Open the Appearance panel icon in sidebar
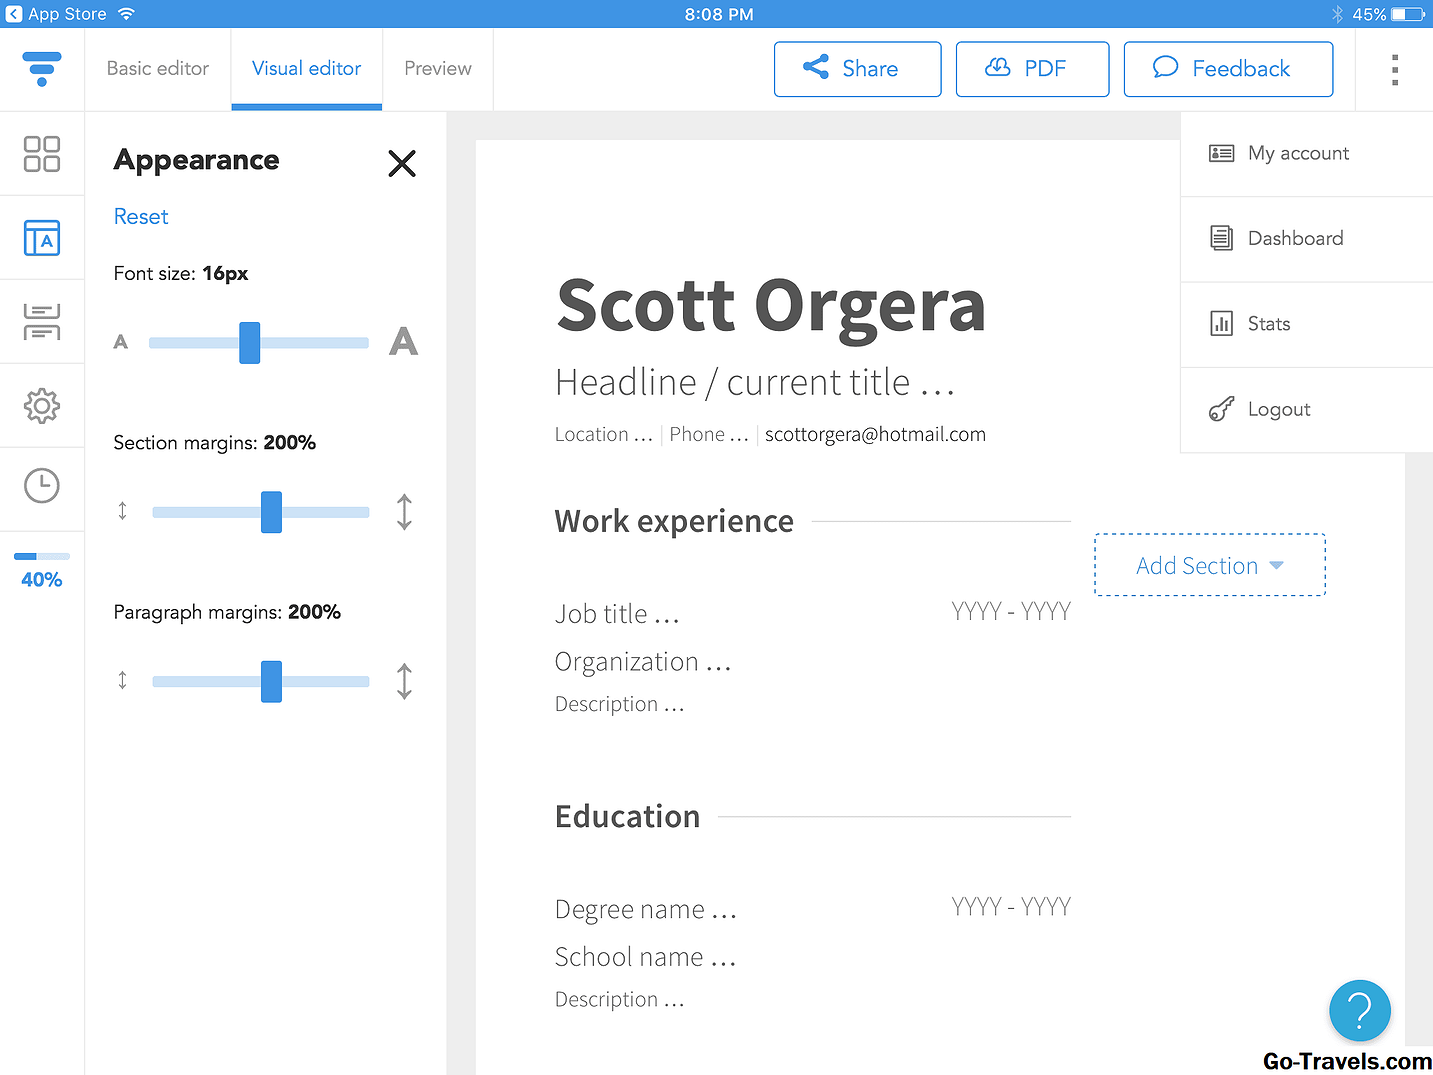 [x=41, y=238]
